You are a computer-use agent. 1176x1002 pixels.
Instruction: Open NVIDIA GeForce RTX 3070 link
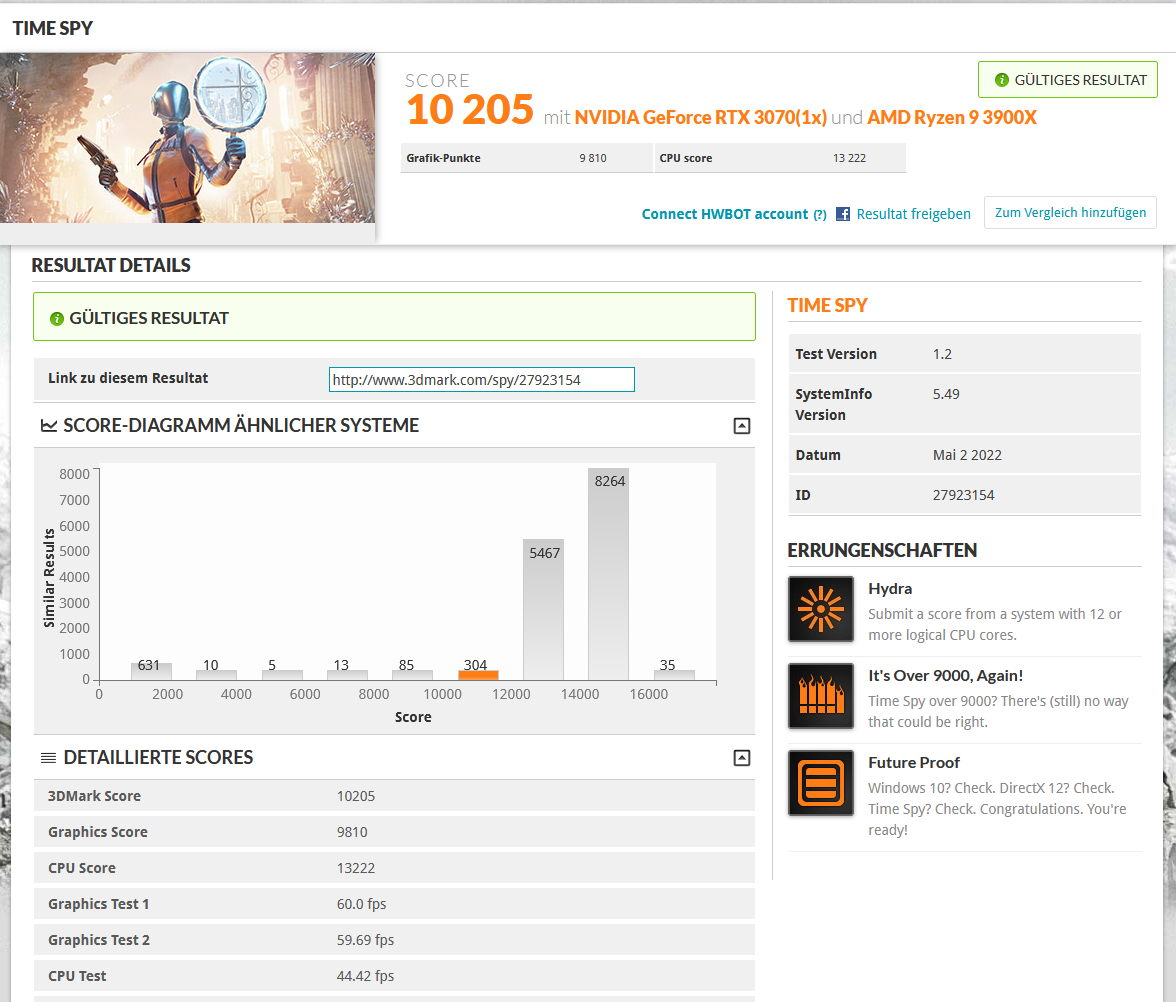tap(700, 118)
